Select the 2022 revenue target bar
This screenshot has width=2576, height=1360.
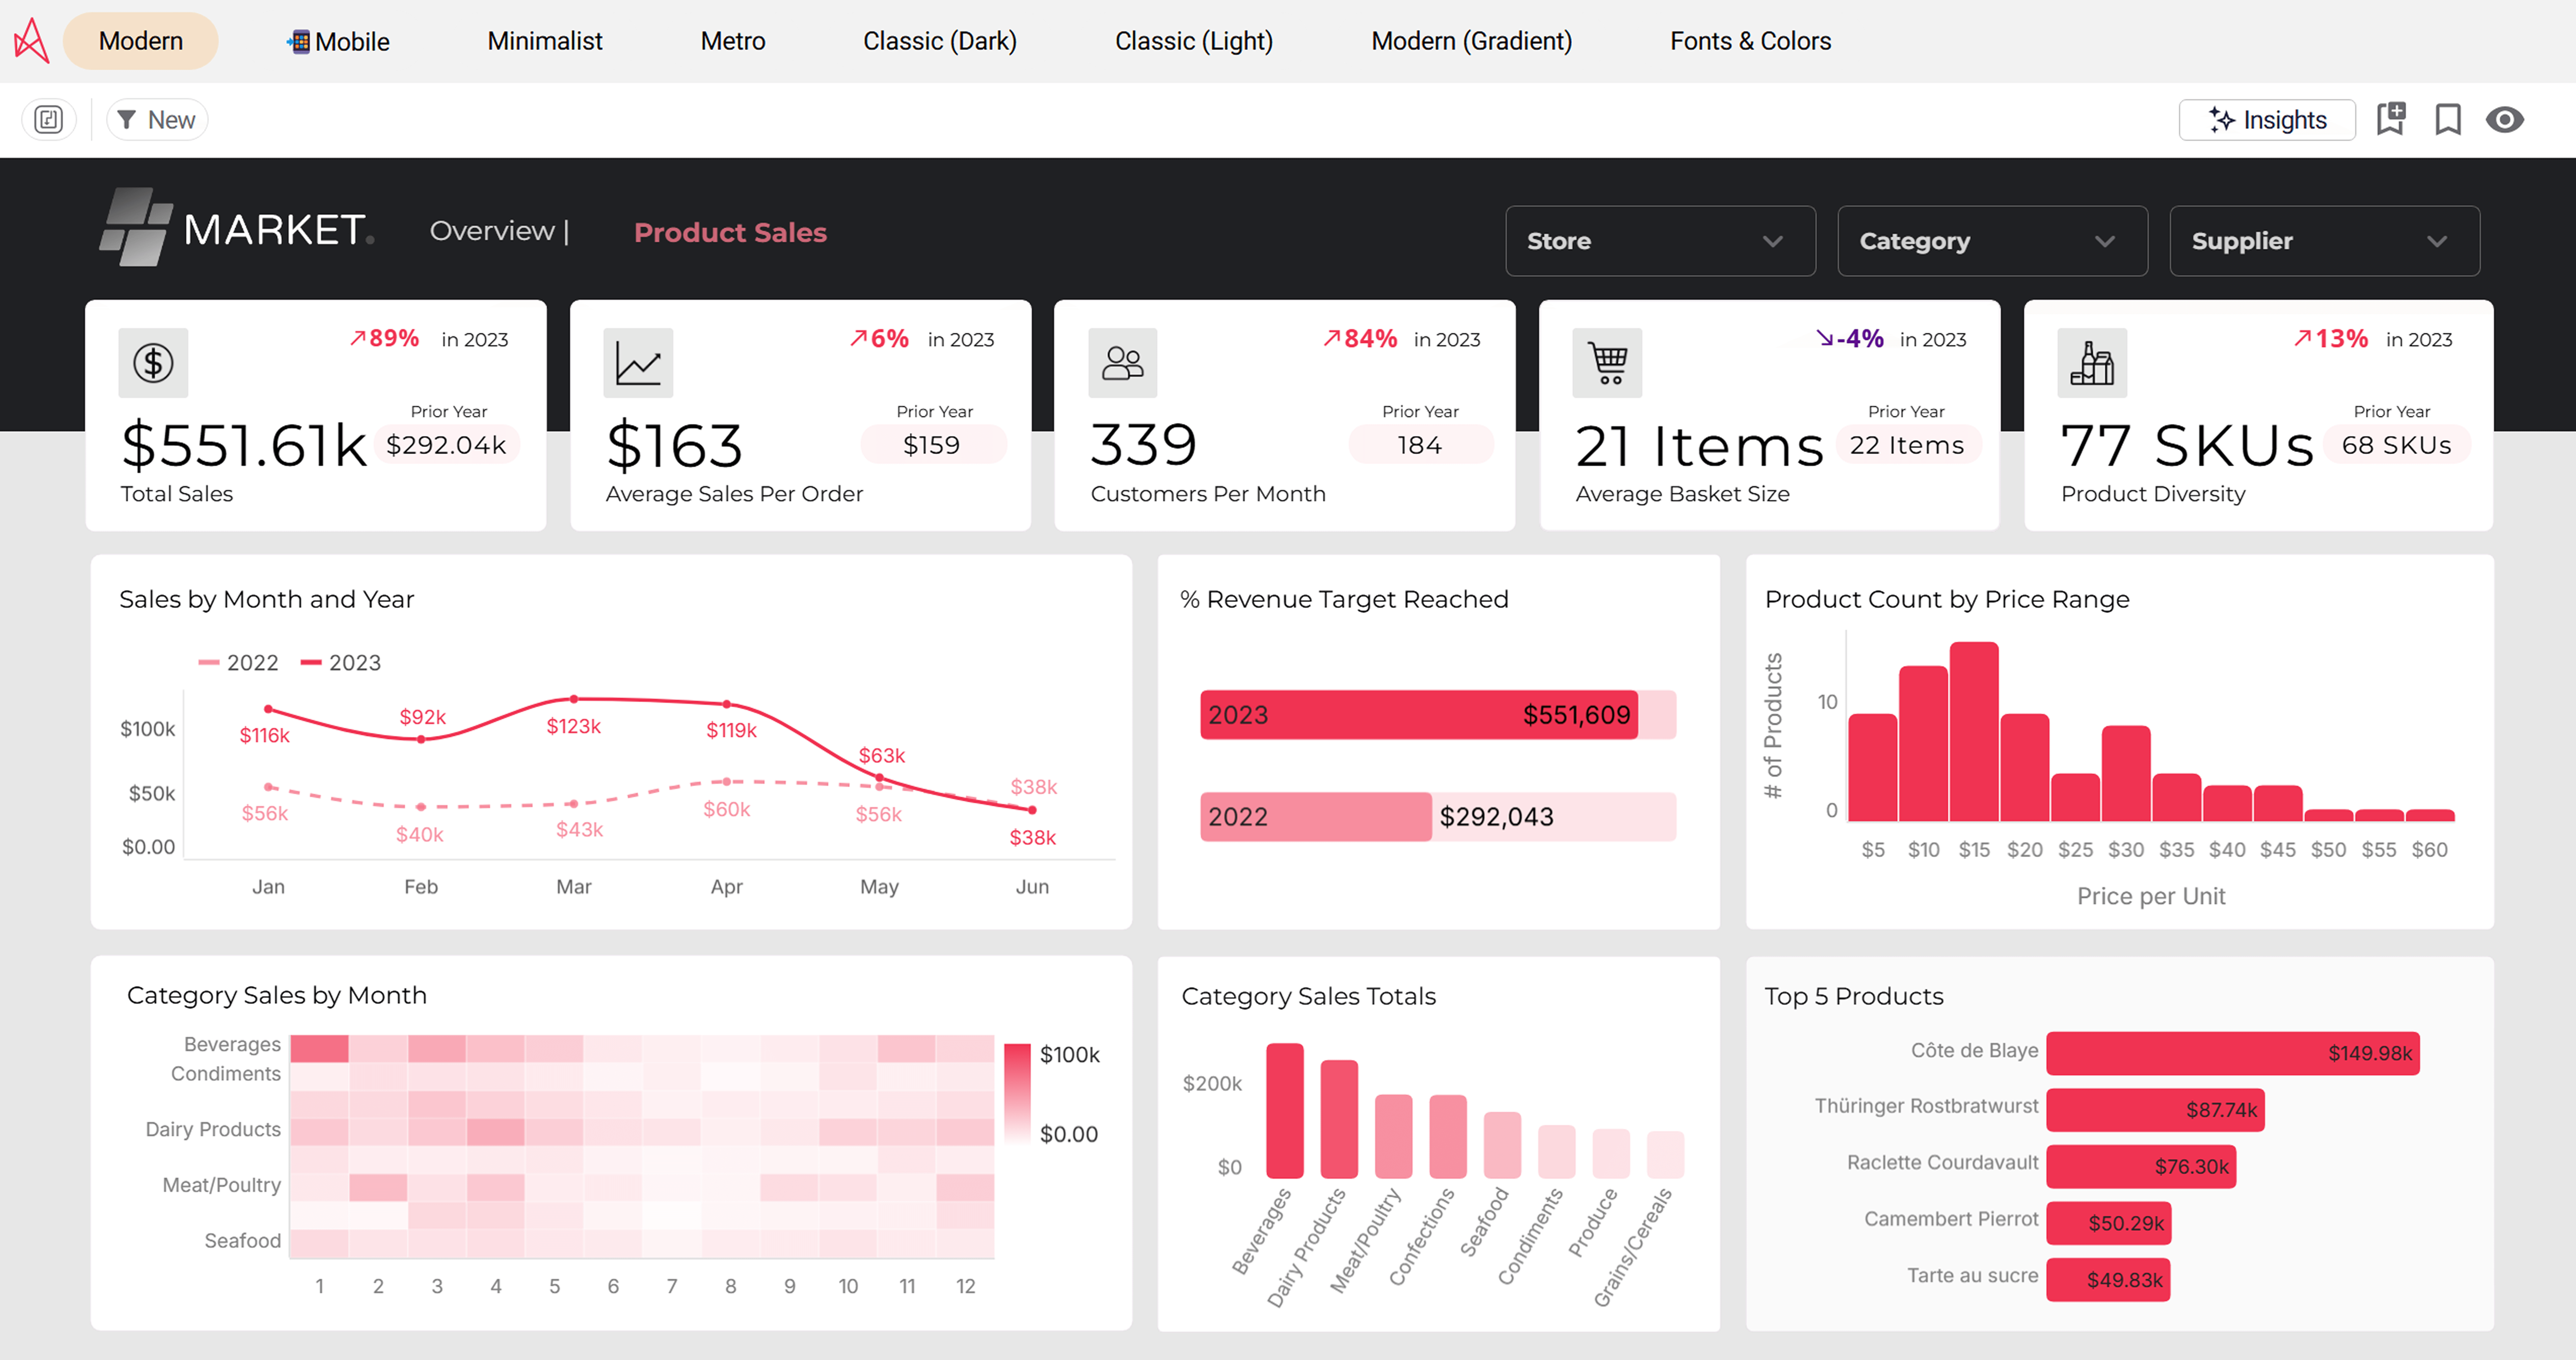tap(1316, 817)
